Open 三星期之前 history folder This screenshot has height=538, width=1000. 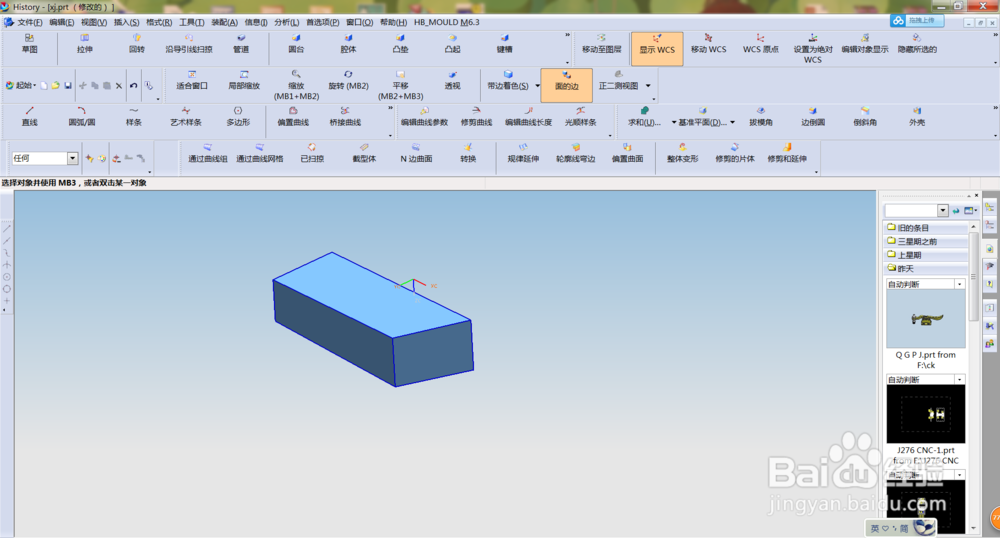coord(927,241)
